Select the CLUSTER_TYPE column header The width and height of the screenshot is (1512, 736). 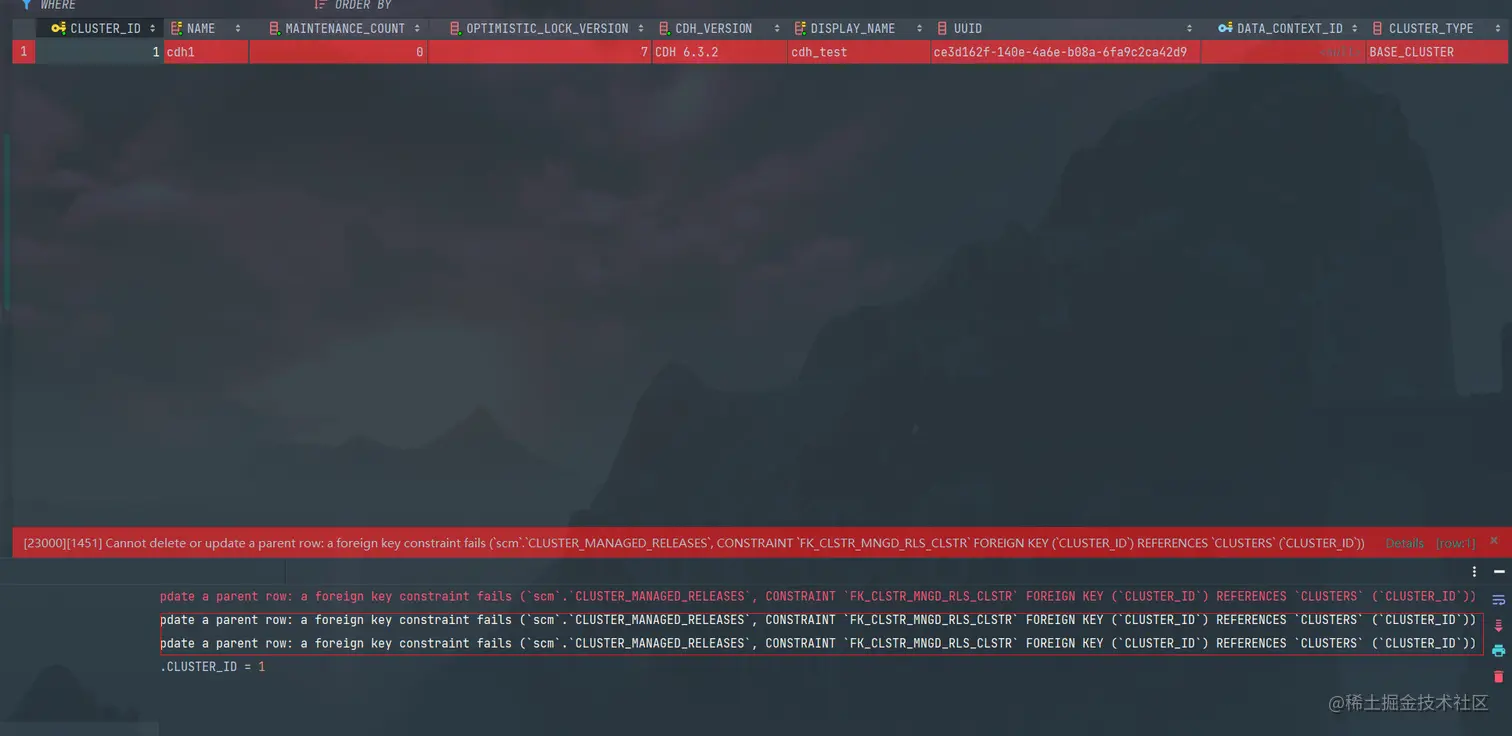tap(1437, 28)
